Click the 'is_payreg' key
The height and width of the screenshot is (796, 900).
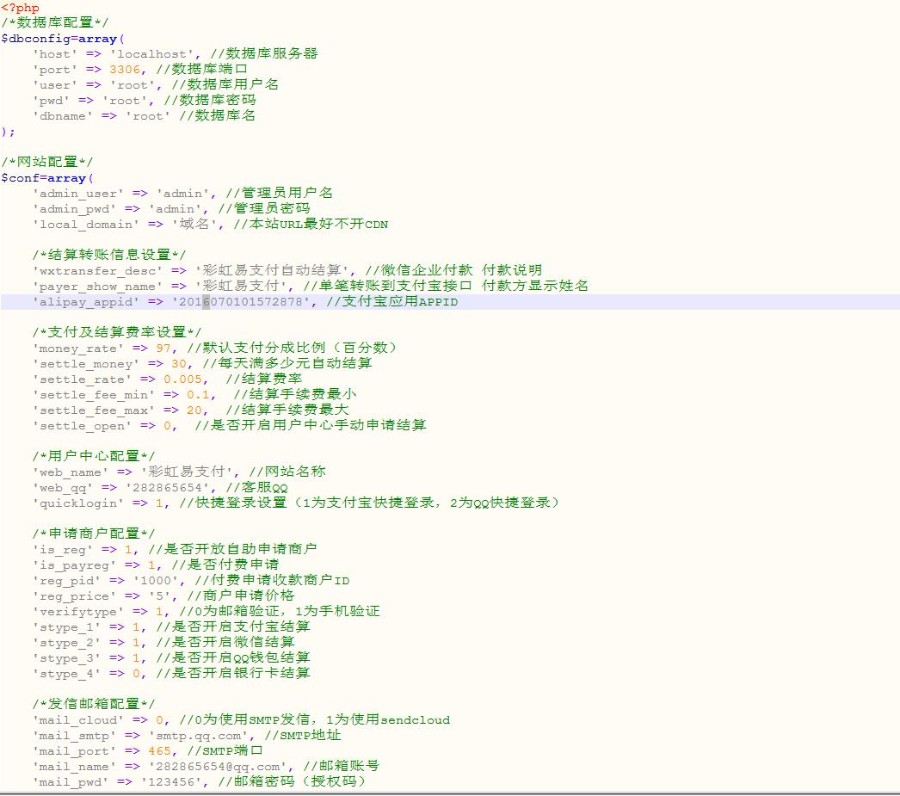pos(74,565)
